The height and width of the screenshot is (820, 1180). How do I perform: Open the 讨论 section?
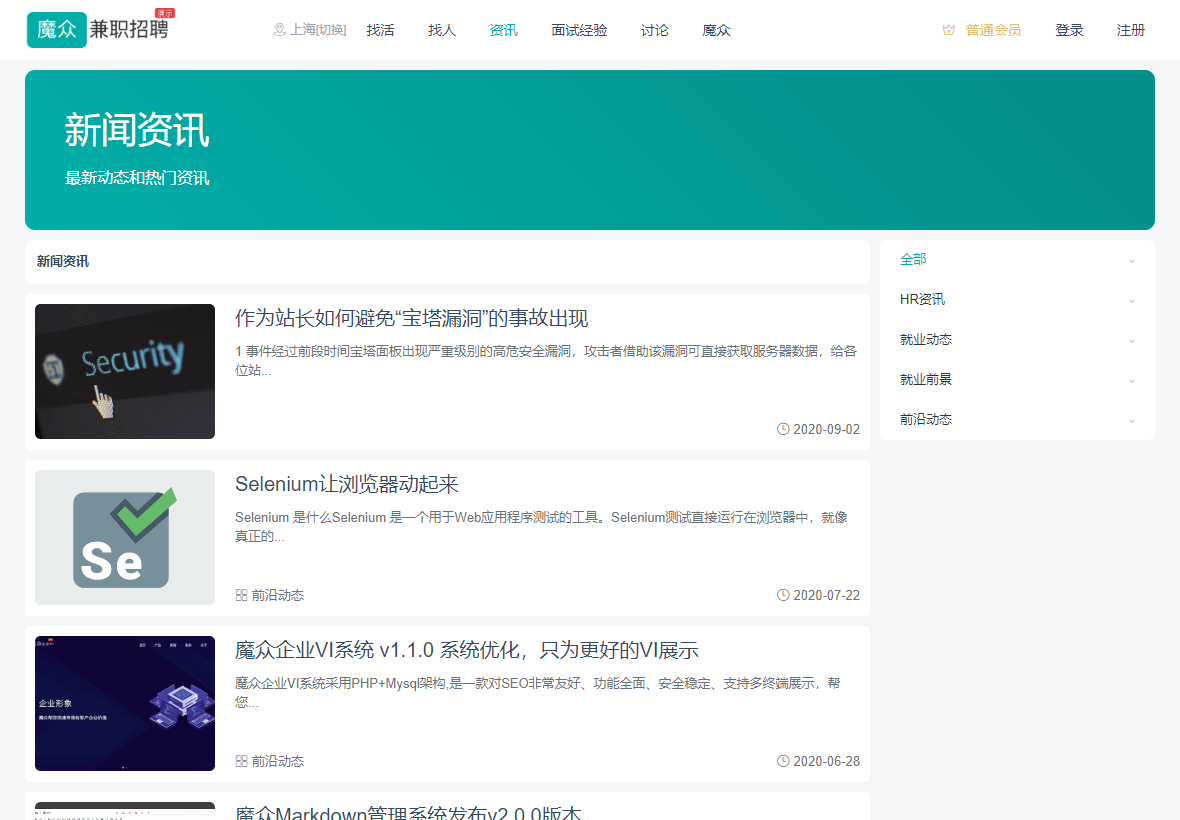coord(654,30)
